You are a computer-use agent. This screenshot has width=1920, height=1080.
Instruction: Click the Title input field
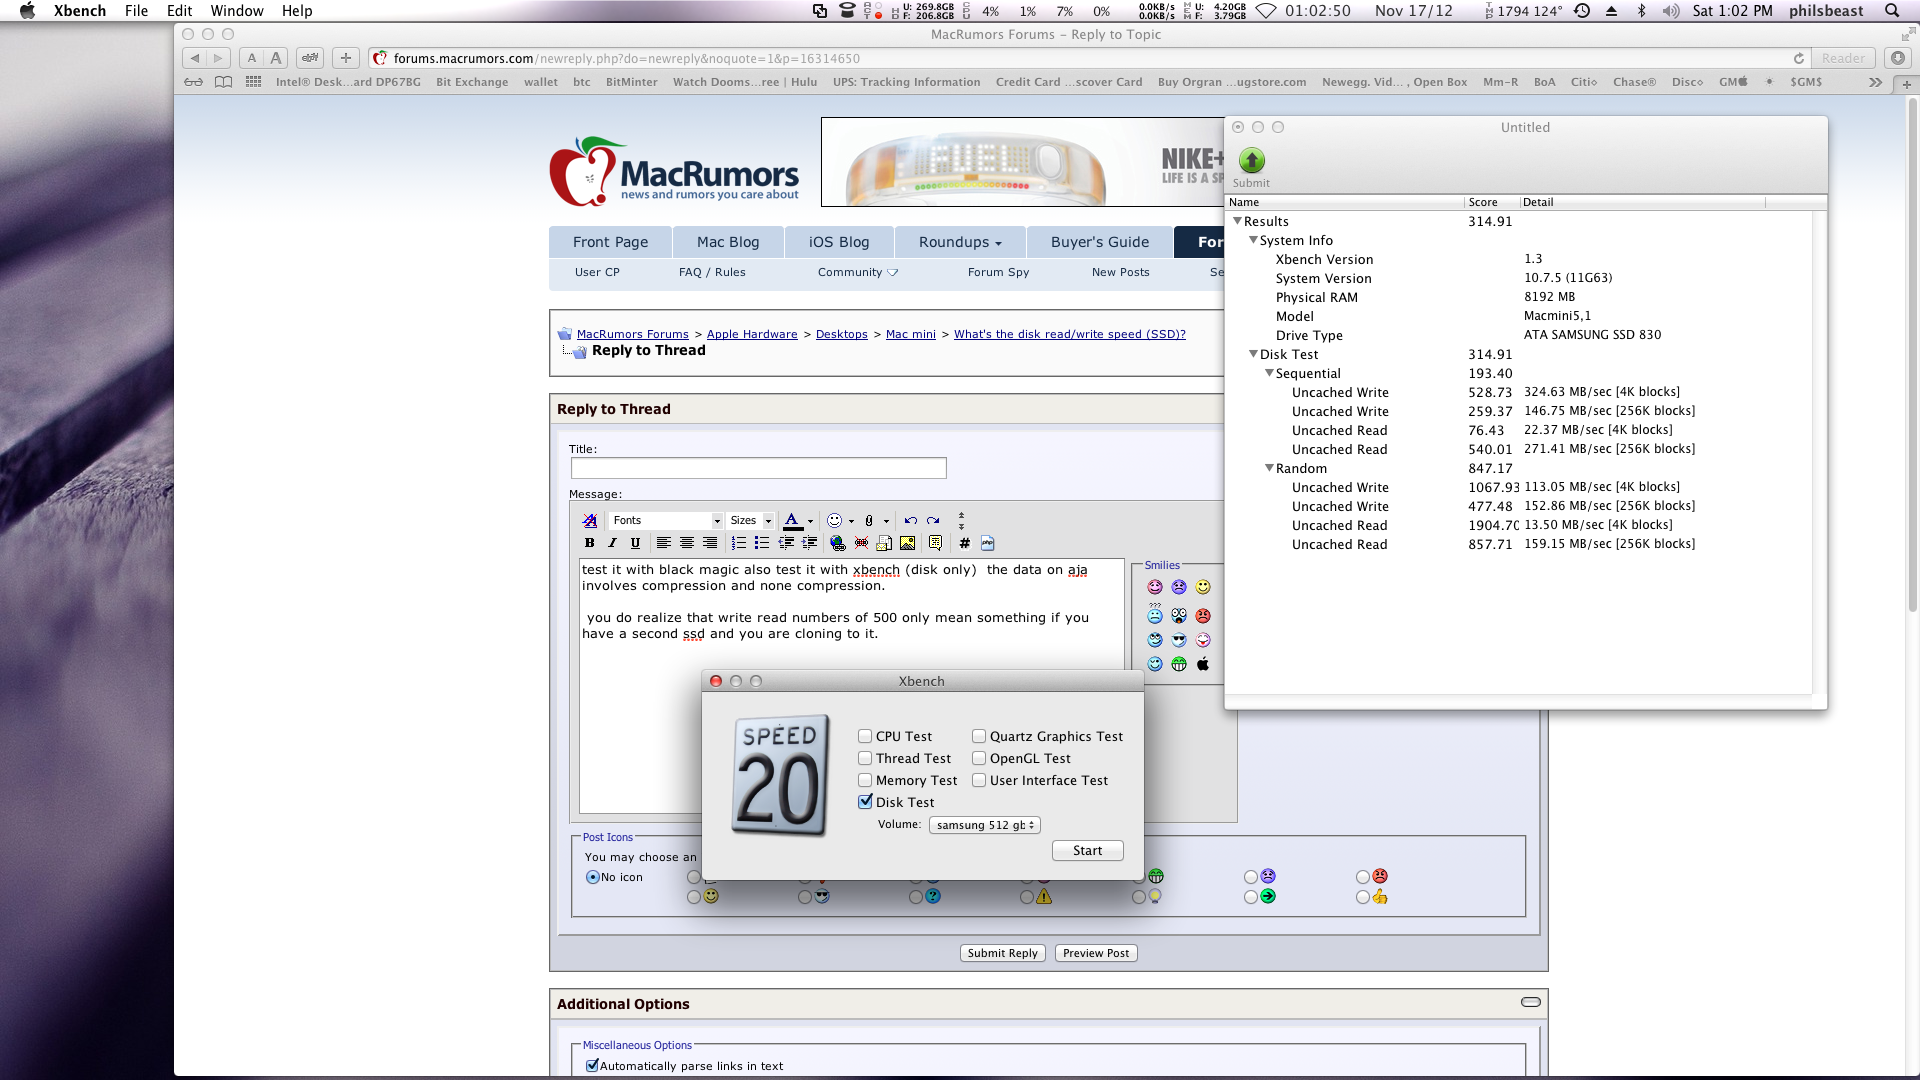[758, 468]
